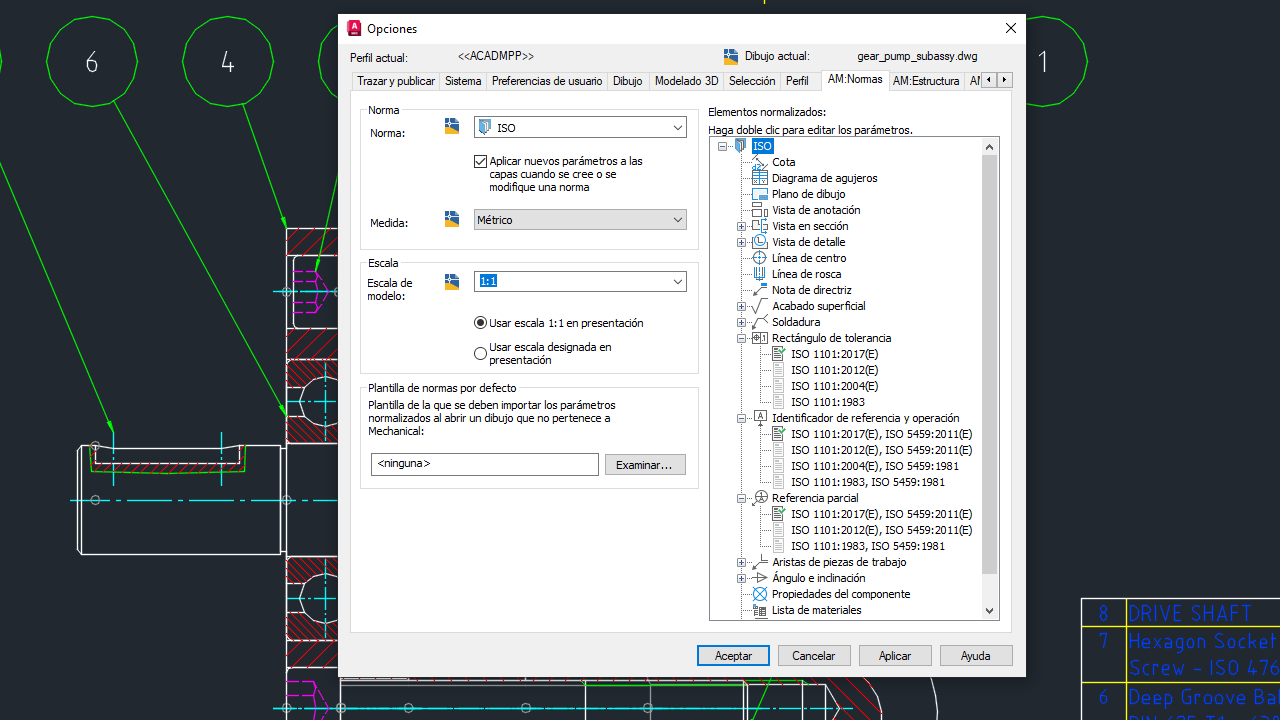1280x720 pixels.
Task: Expand the Ángulo e inclinación node
Action: pos(742,578)
